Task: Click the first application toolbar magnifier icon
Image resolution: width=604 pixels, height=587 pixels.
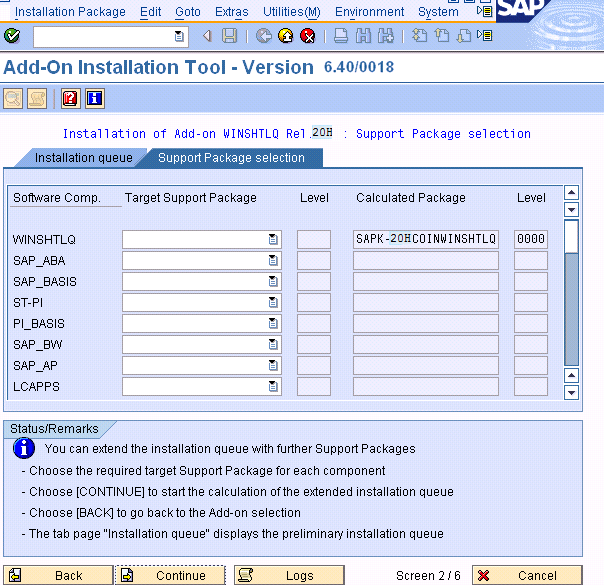Action: [13, 99]
